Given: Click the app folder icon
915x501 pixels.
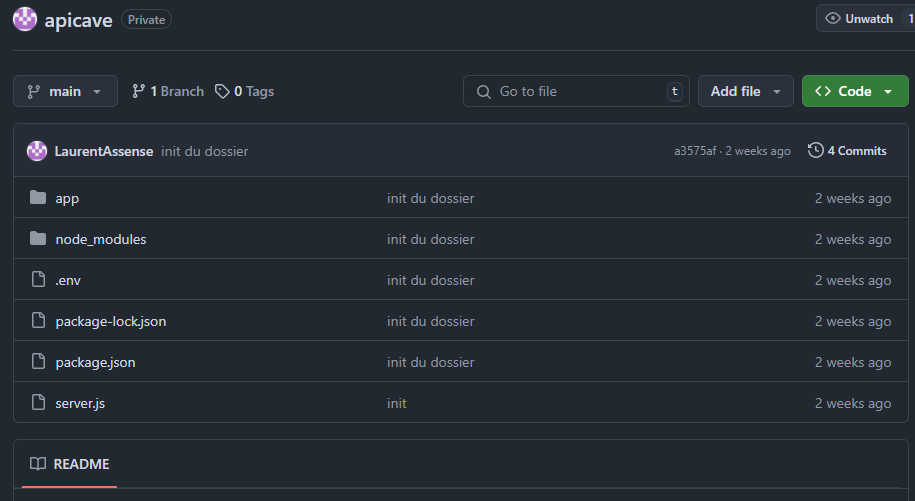Looking at the screenshot, I should [38, 198].
